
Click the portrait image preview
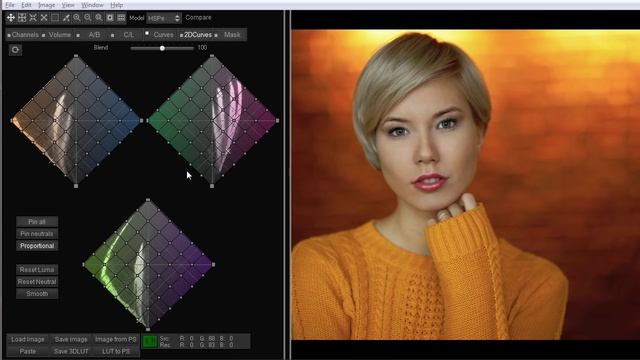point(466,184)
